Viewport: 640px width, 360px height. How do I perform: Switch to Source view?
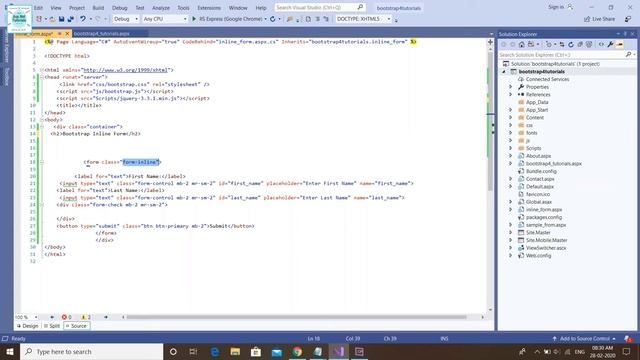tap(76, 326)
